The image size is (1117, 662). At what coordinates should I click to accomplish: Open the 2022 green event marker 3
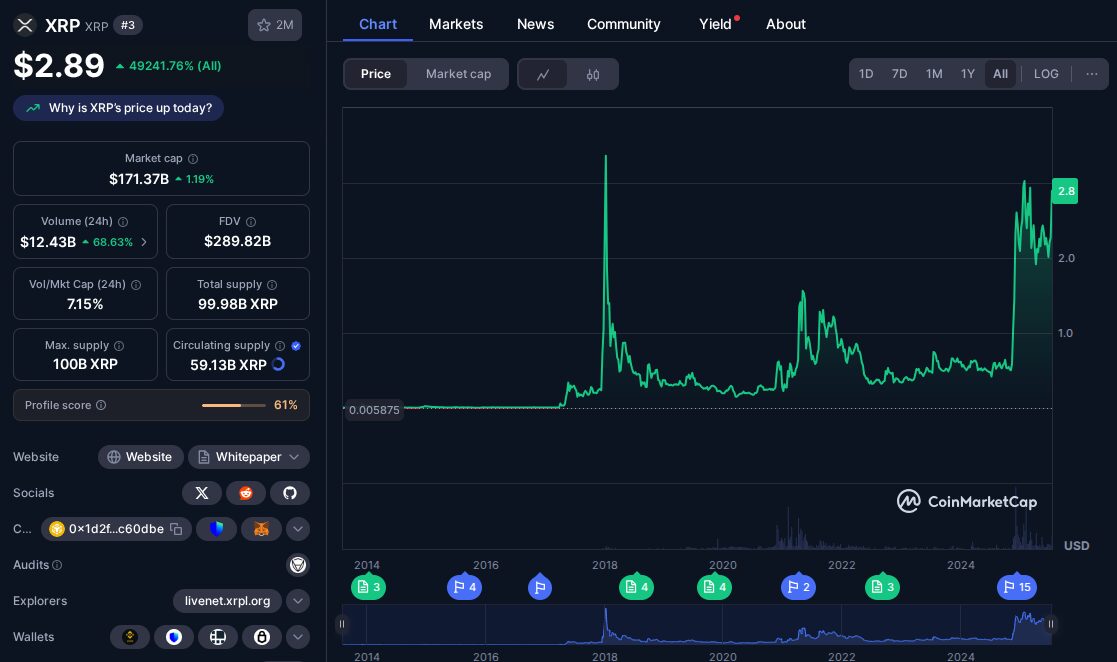coord(882,586)
